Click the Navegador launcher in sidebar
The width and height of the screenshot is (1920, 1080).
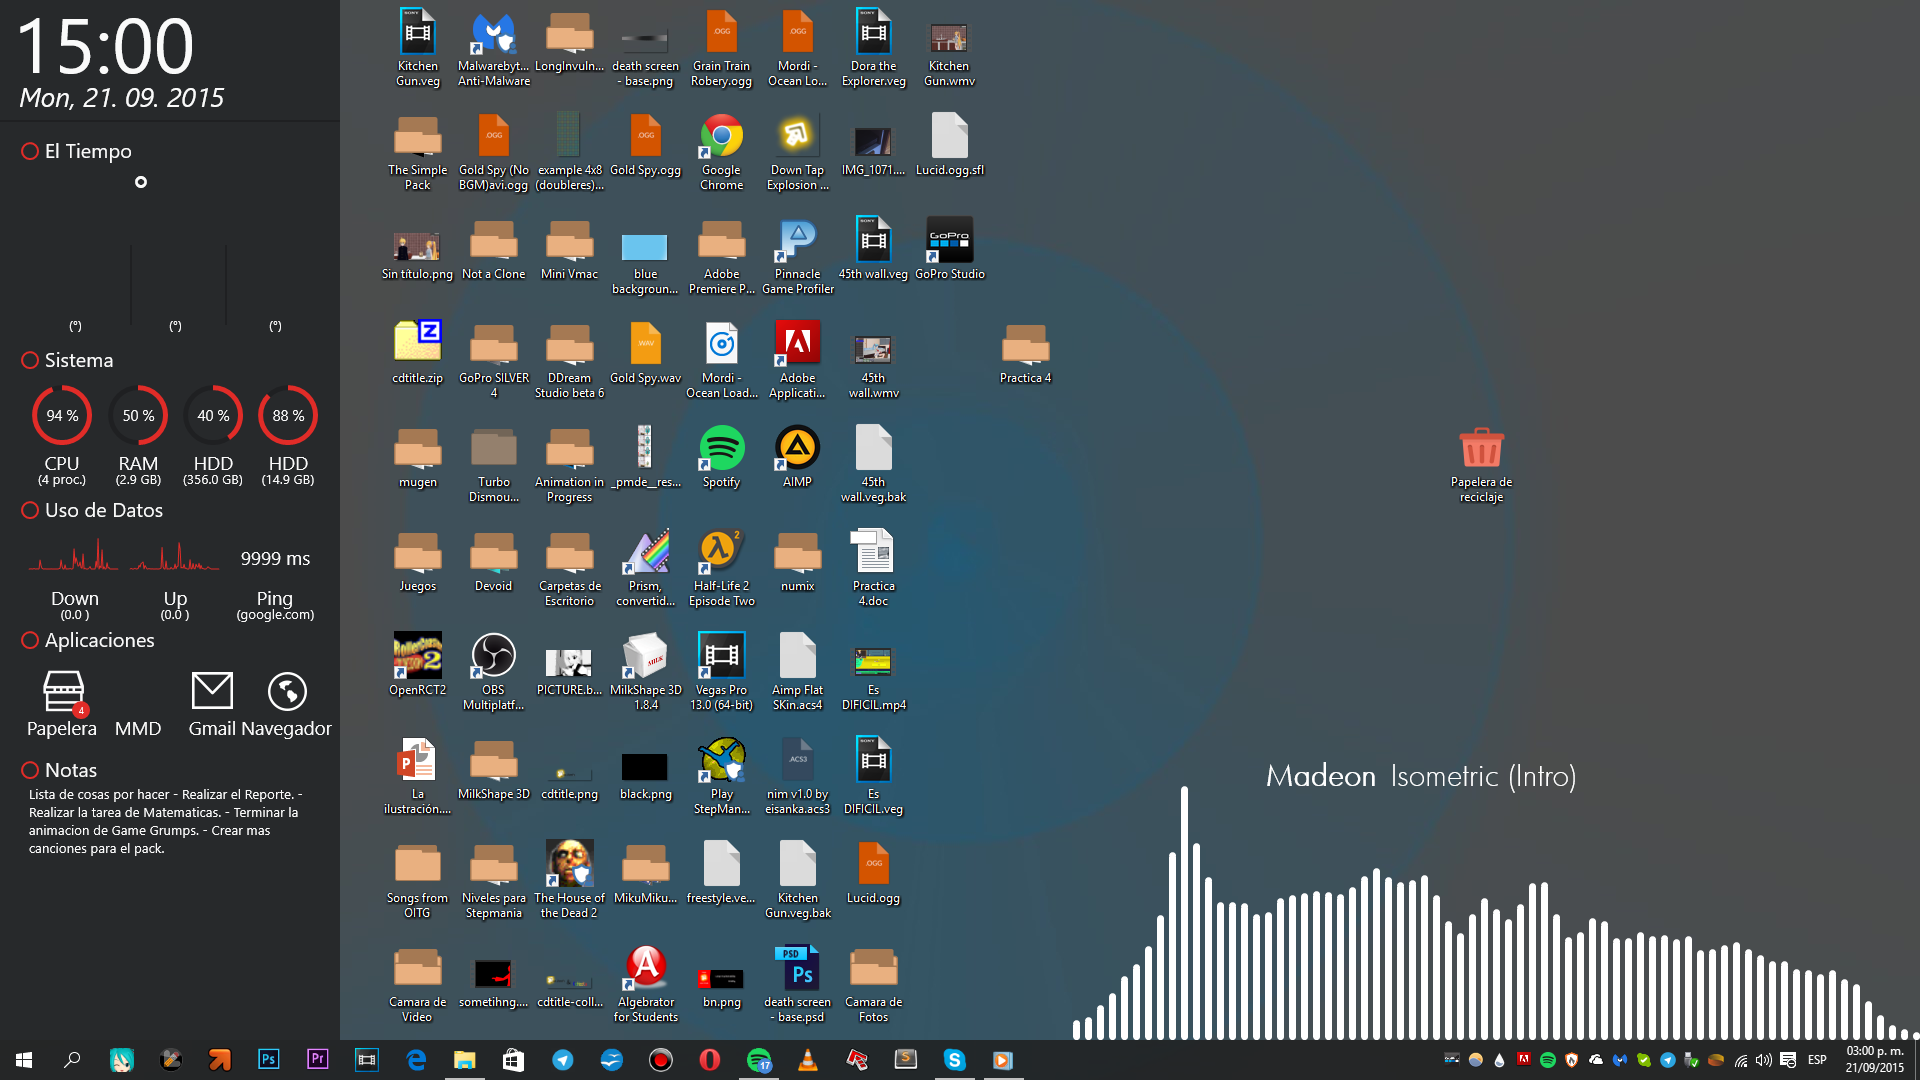pos(287,692)
